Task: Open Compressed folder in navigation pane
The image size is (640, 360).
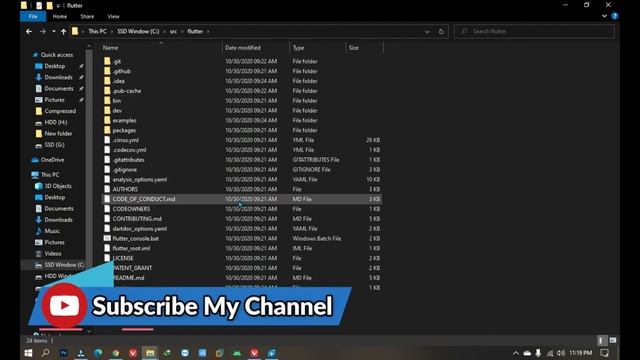Action: pos(60,111)
